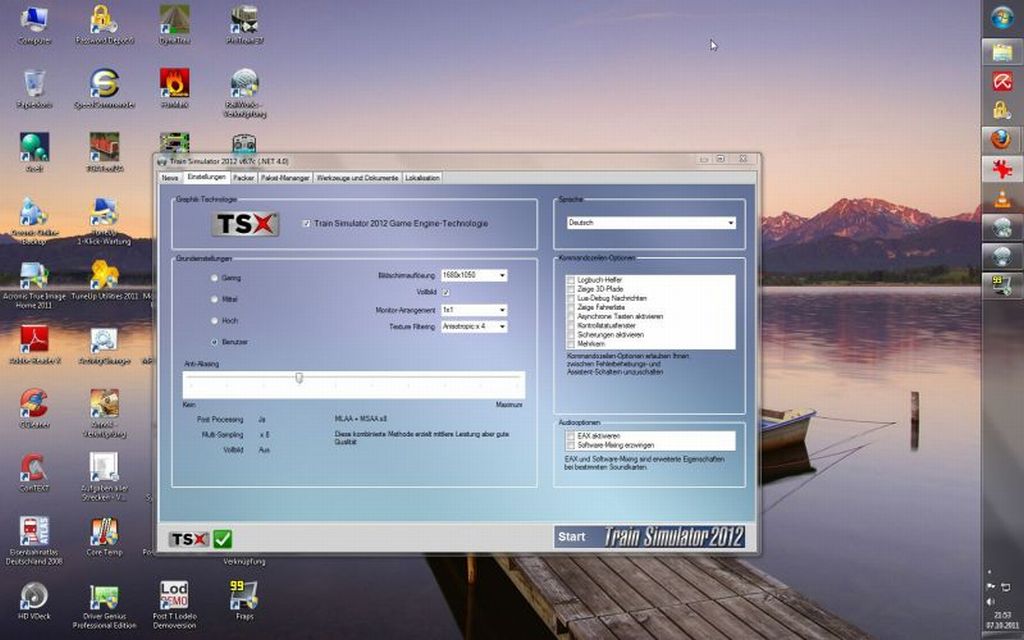Open VLC cone icon in taskbar
1024x640 pixels.
coord(1002,198)
